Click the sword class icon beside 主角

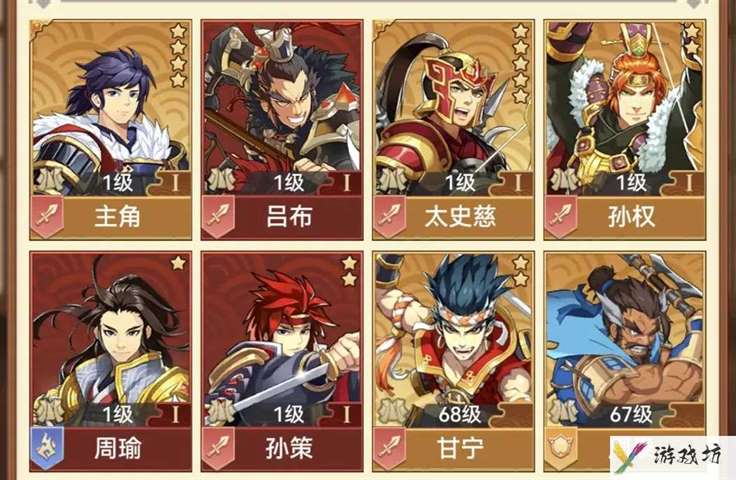[x=47, y=217]
